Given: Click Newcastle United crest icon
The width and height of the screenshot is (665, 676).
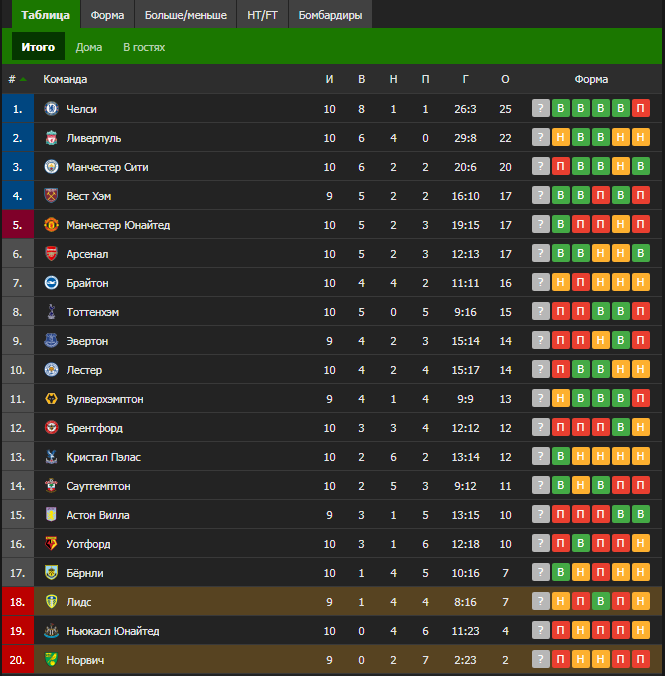Looking at the screenshot, I should (51, 631).
